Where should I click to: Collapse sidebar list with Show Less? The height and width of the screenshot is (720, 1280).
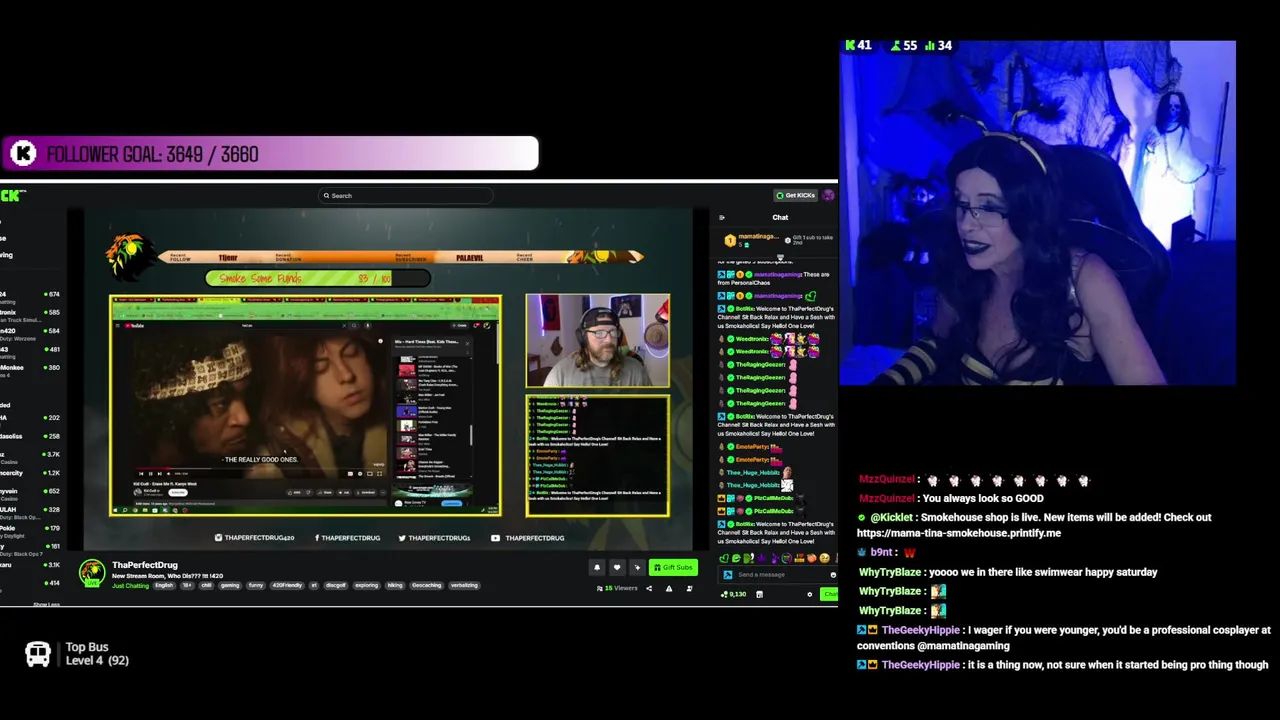tap(46, 604)
